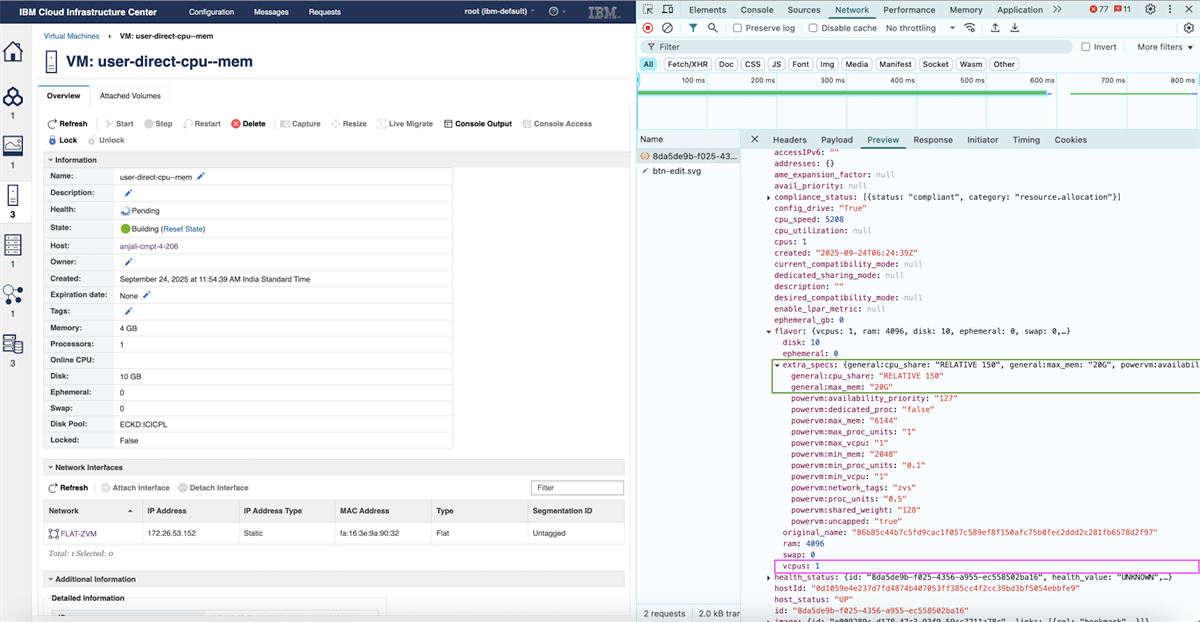The height and width of the screenshot is (622, 1200).
Task: Switch to the Attached Volumes tab
Action: point(130,96)
